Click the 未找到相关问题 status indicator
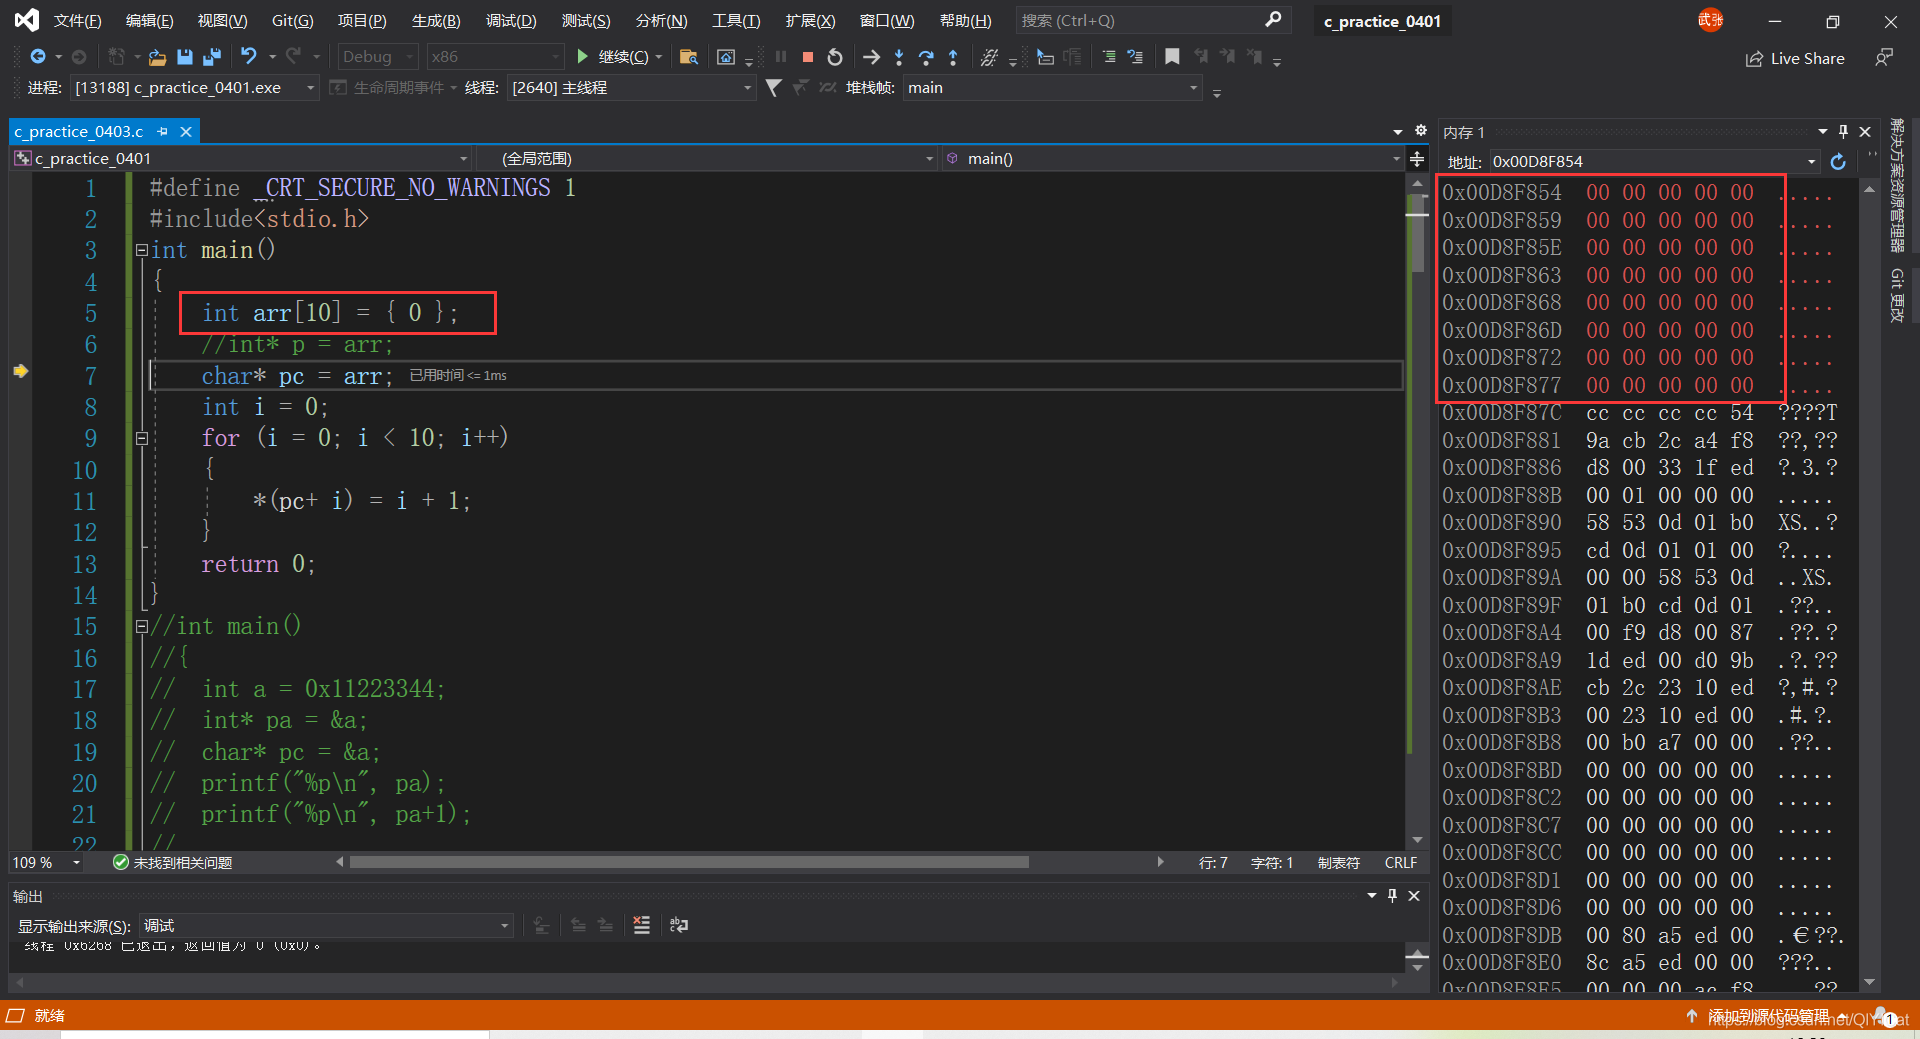 (x=172, y=863)
